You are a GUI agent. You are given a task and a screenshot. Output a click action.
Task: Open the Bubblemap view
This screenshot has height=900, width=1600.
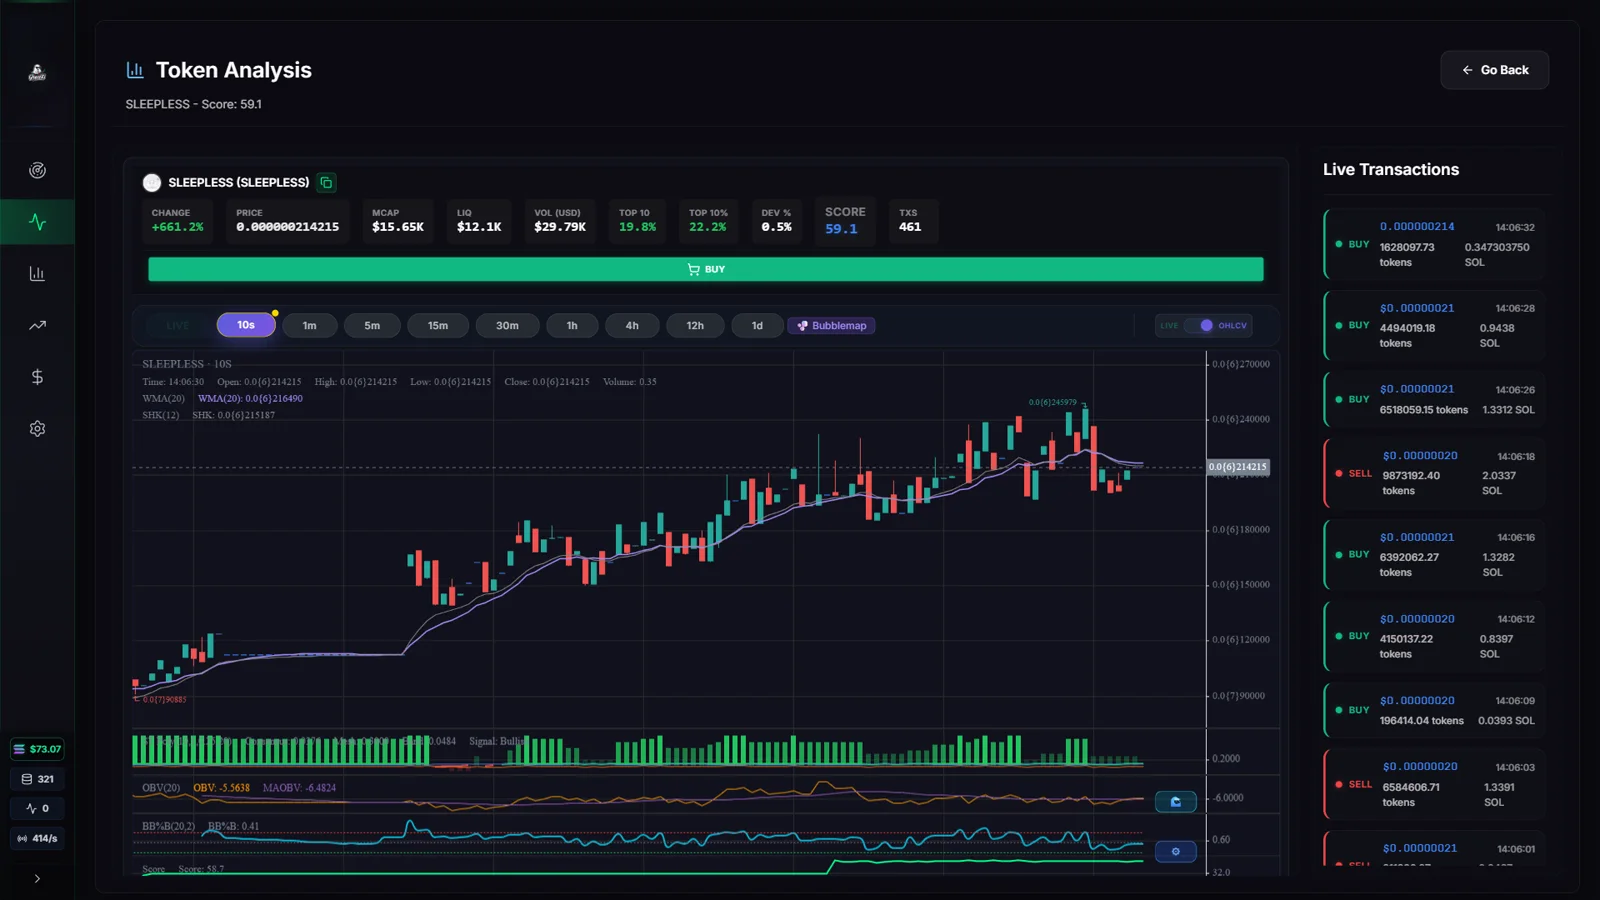831,326
